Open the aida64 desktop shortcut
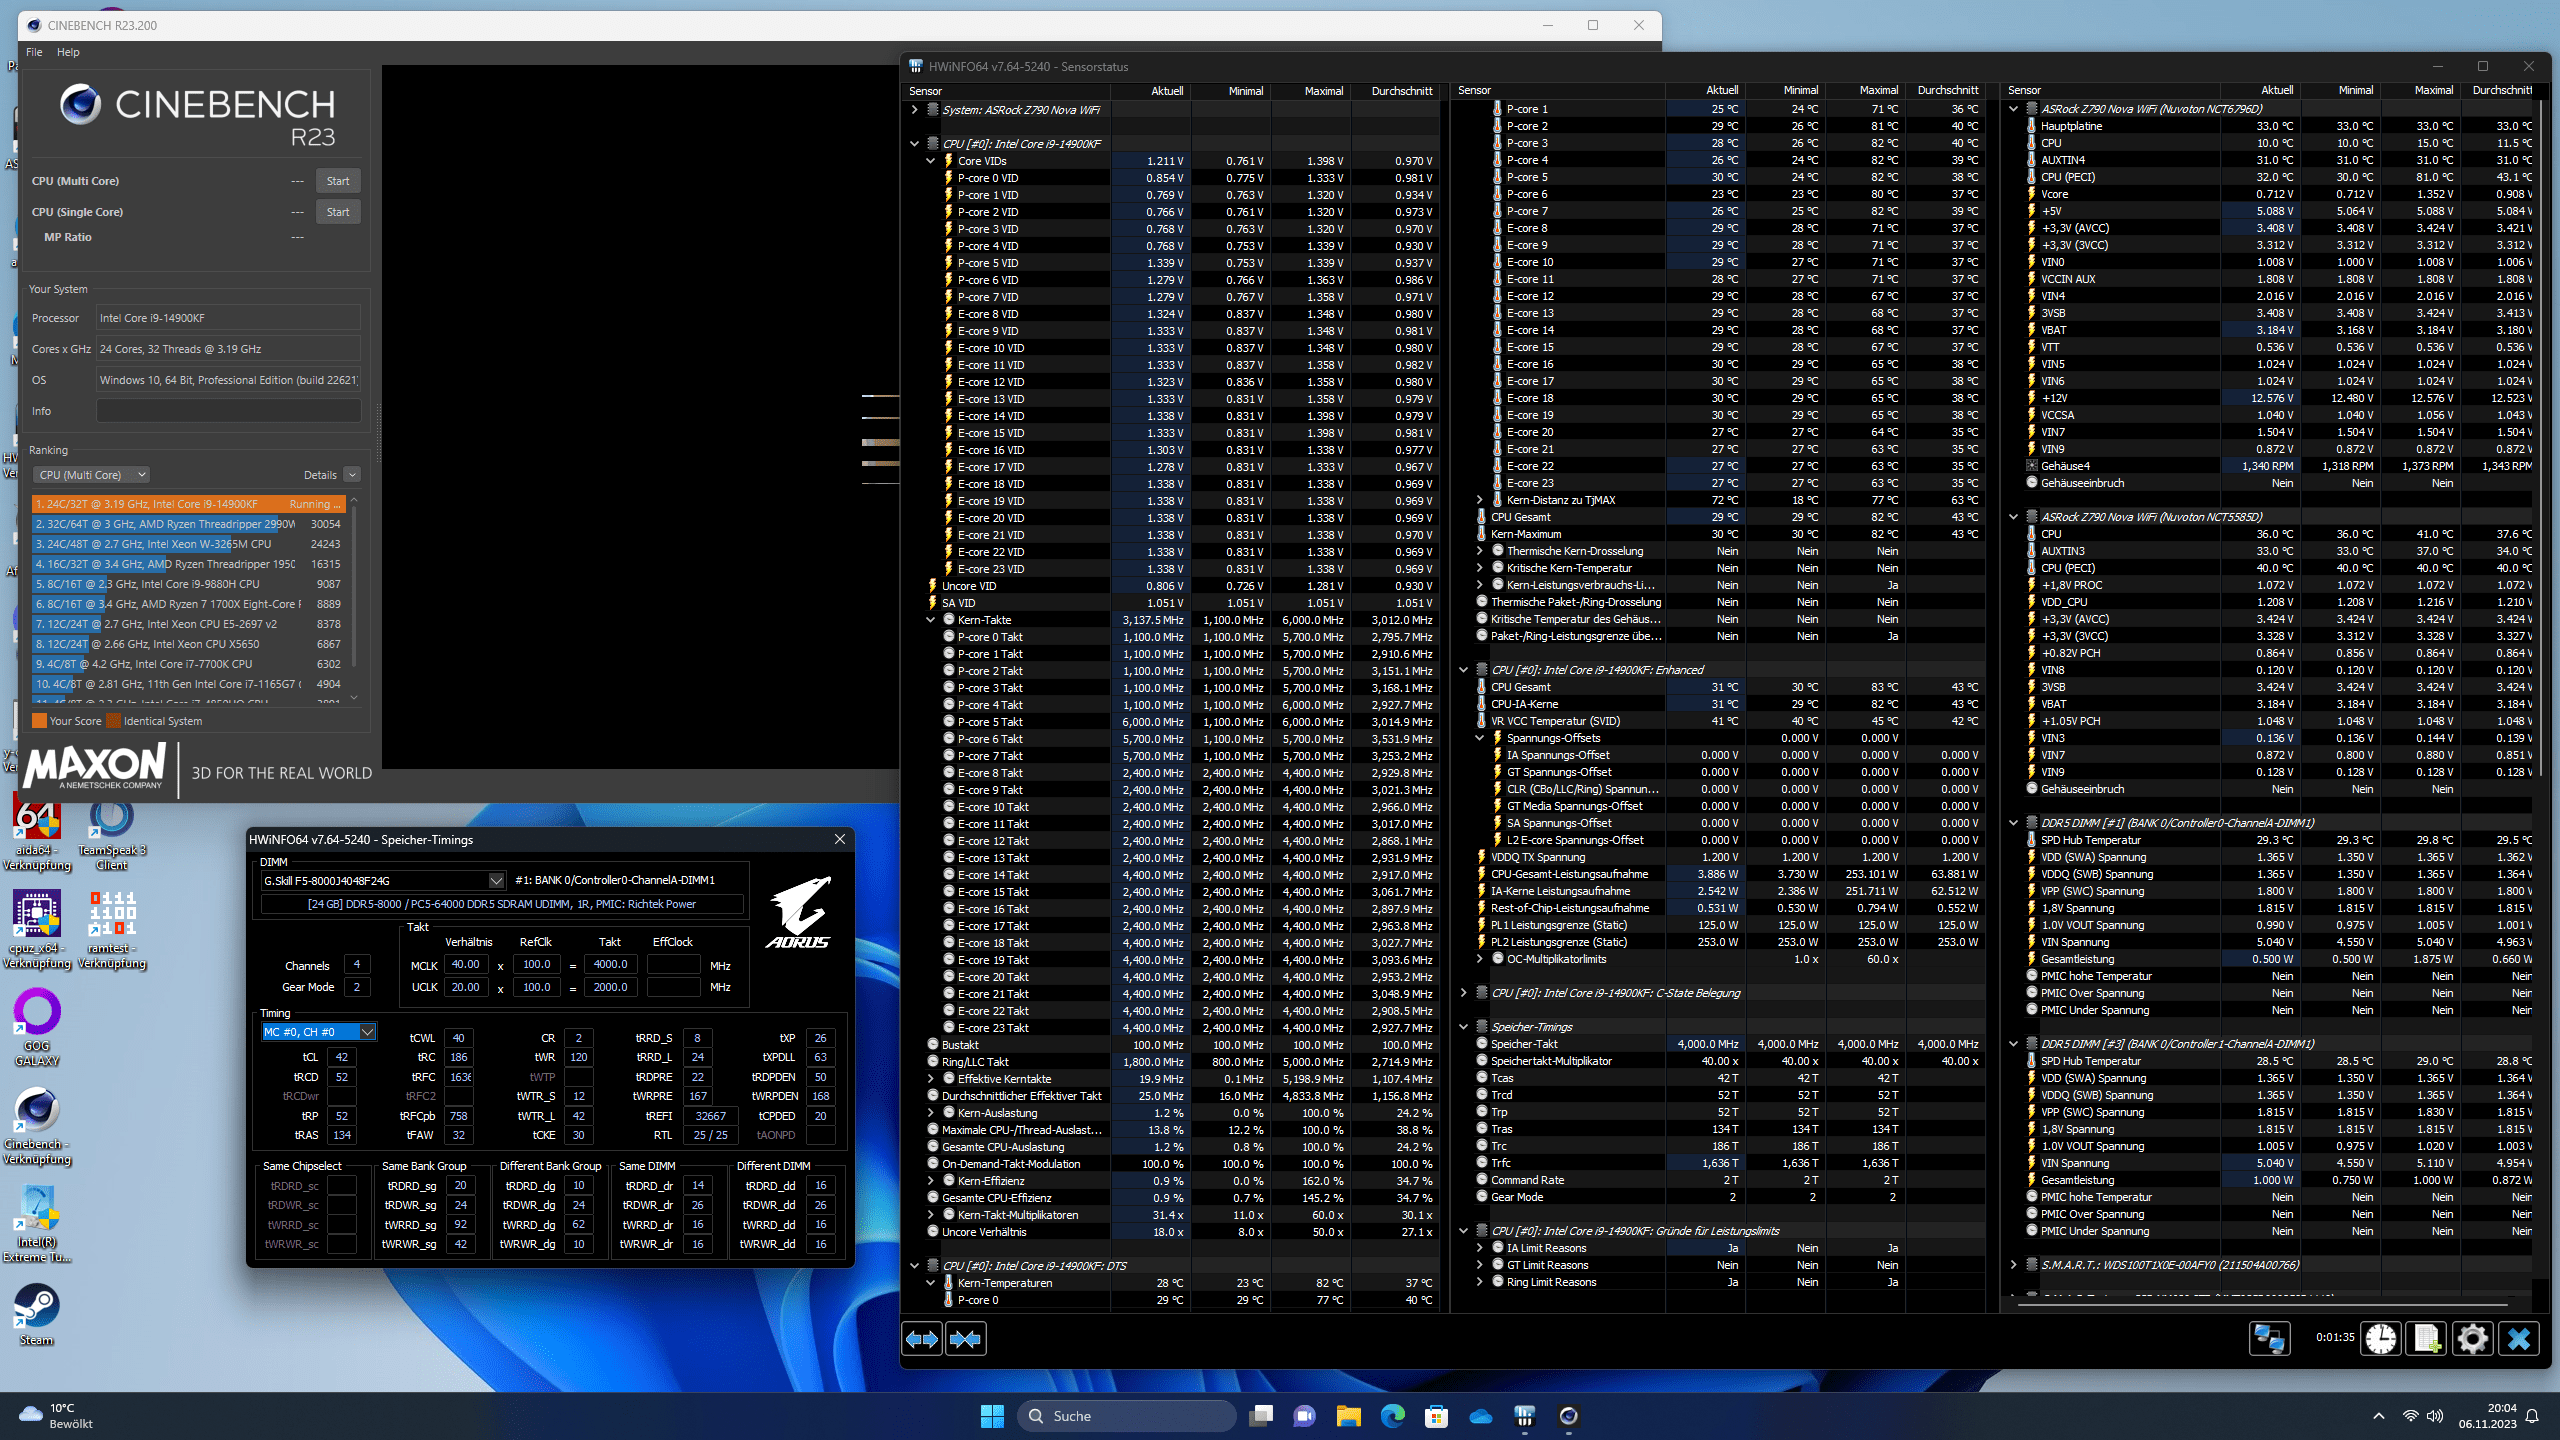Image resolution: width=2560 pixels, height=1440 pixels. (x=37, y=834)
